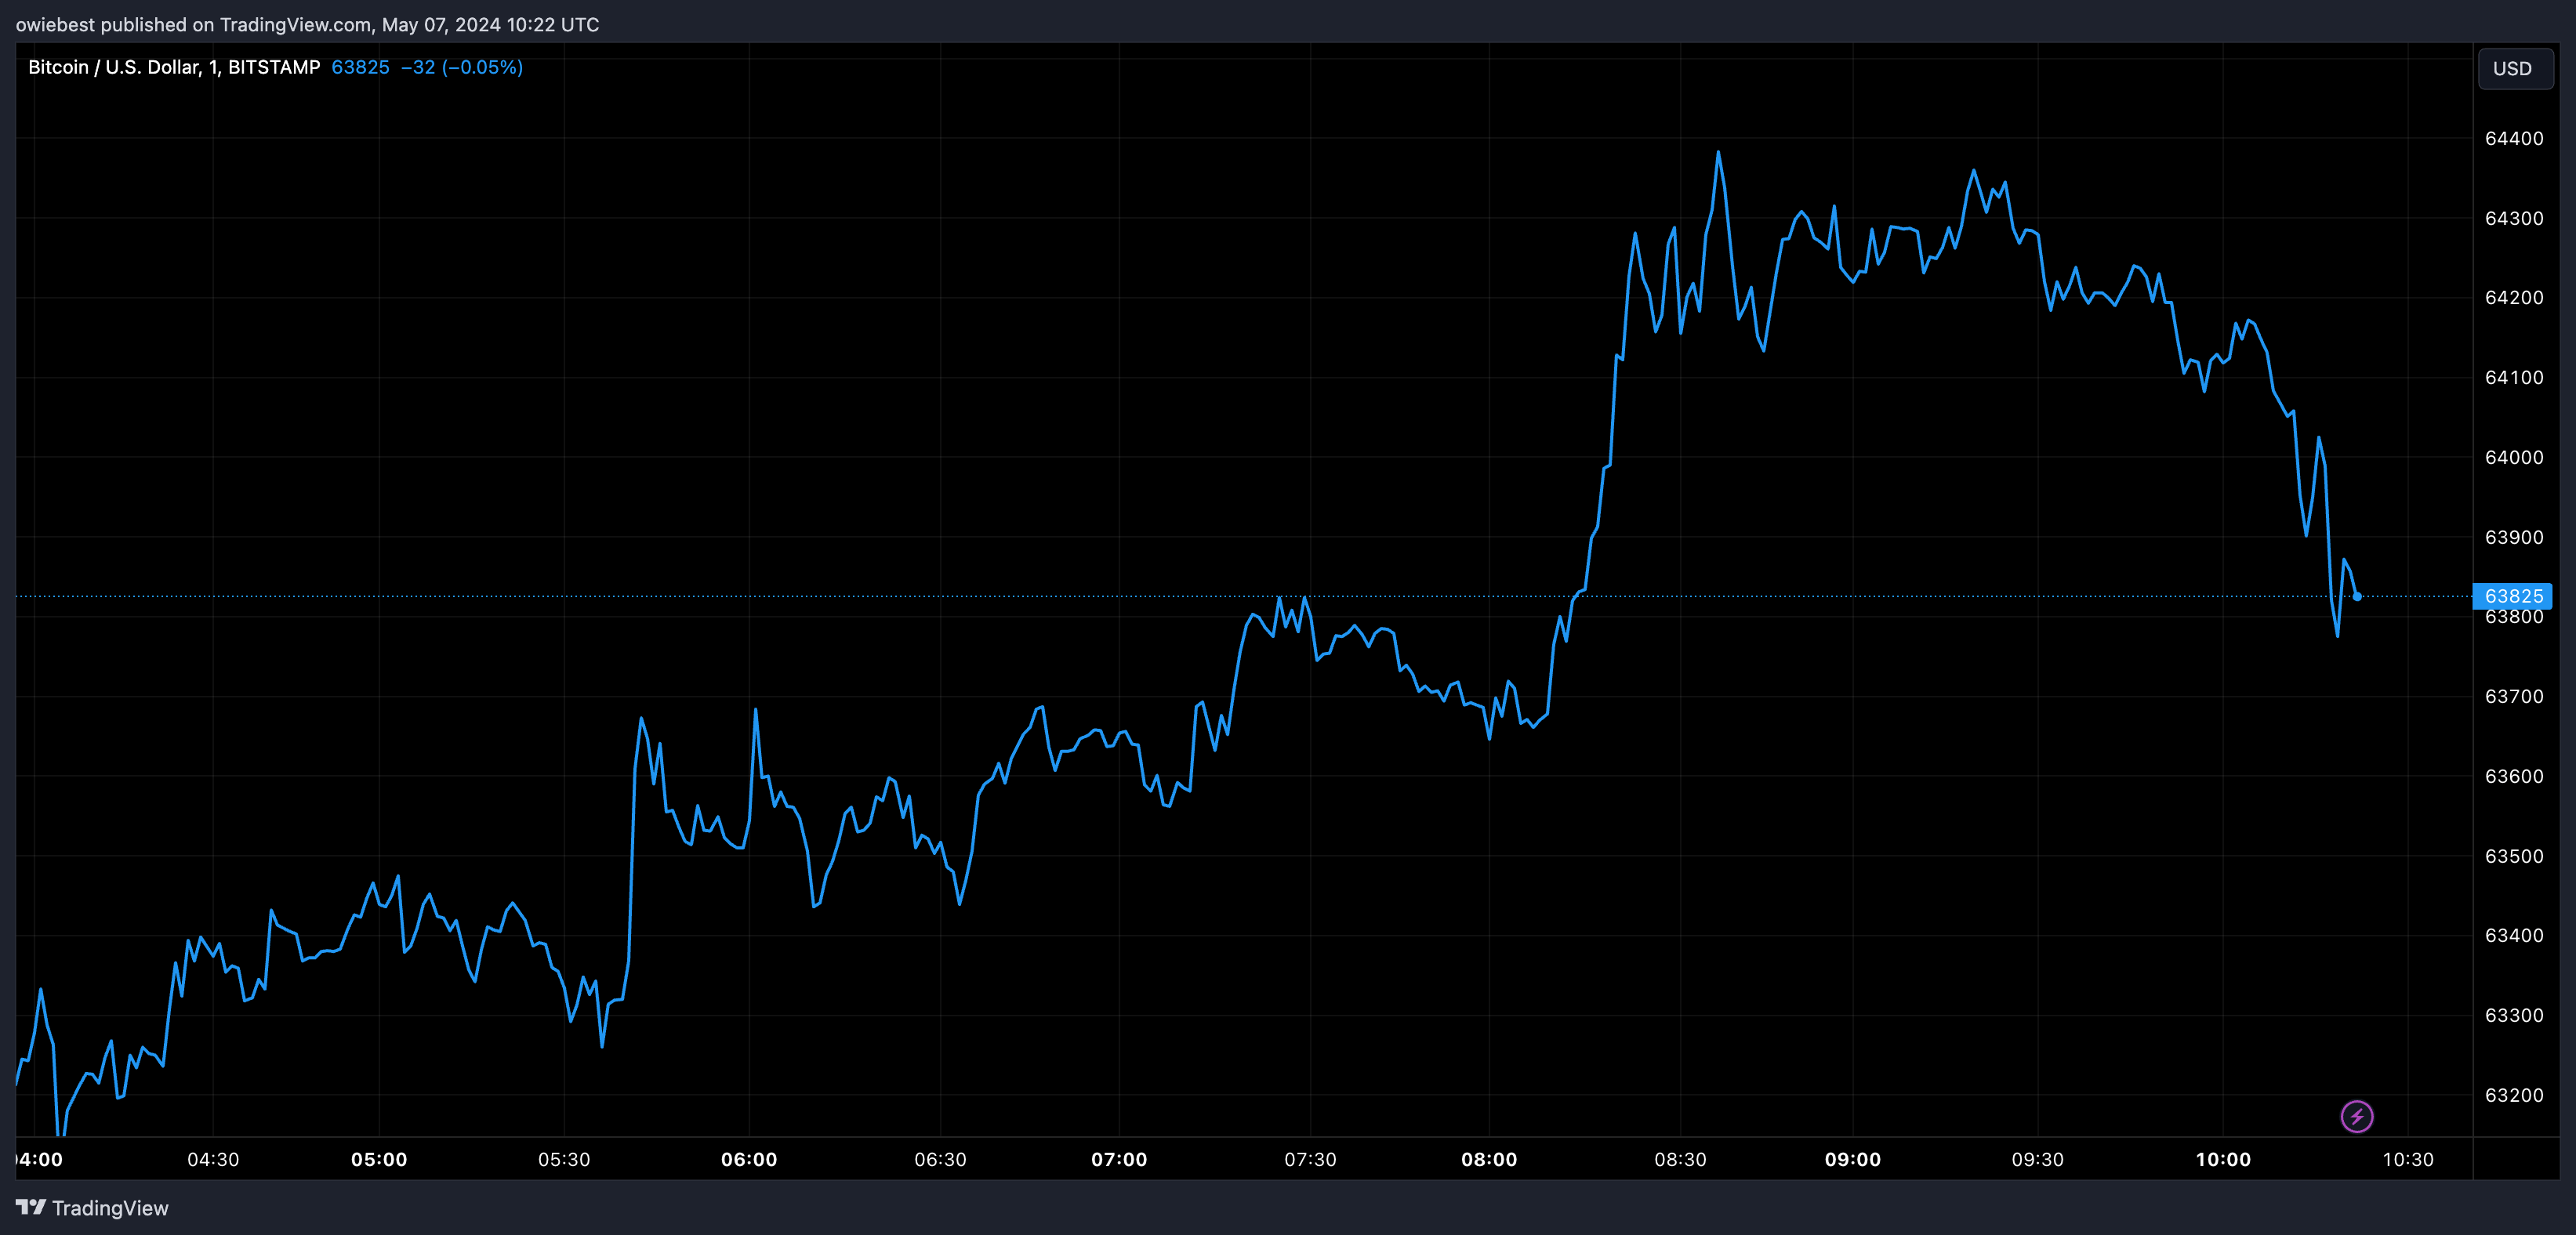Click the 63825 current price label

tap(2512, 596)
